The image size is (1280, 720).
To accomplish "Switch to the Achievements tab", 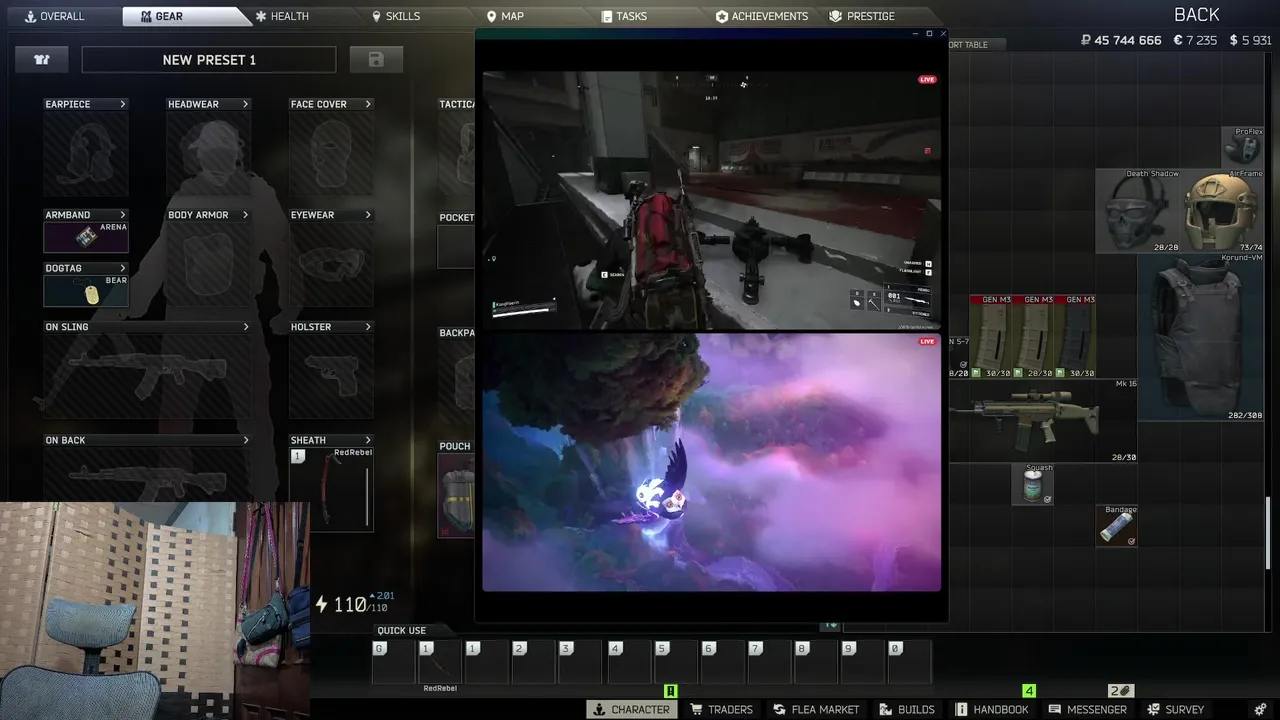I will (762, 16).
